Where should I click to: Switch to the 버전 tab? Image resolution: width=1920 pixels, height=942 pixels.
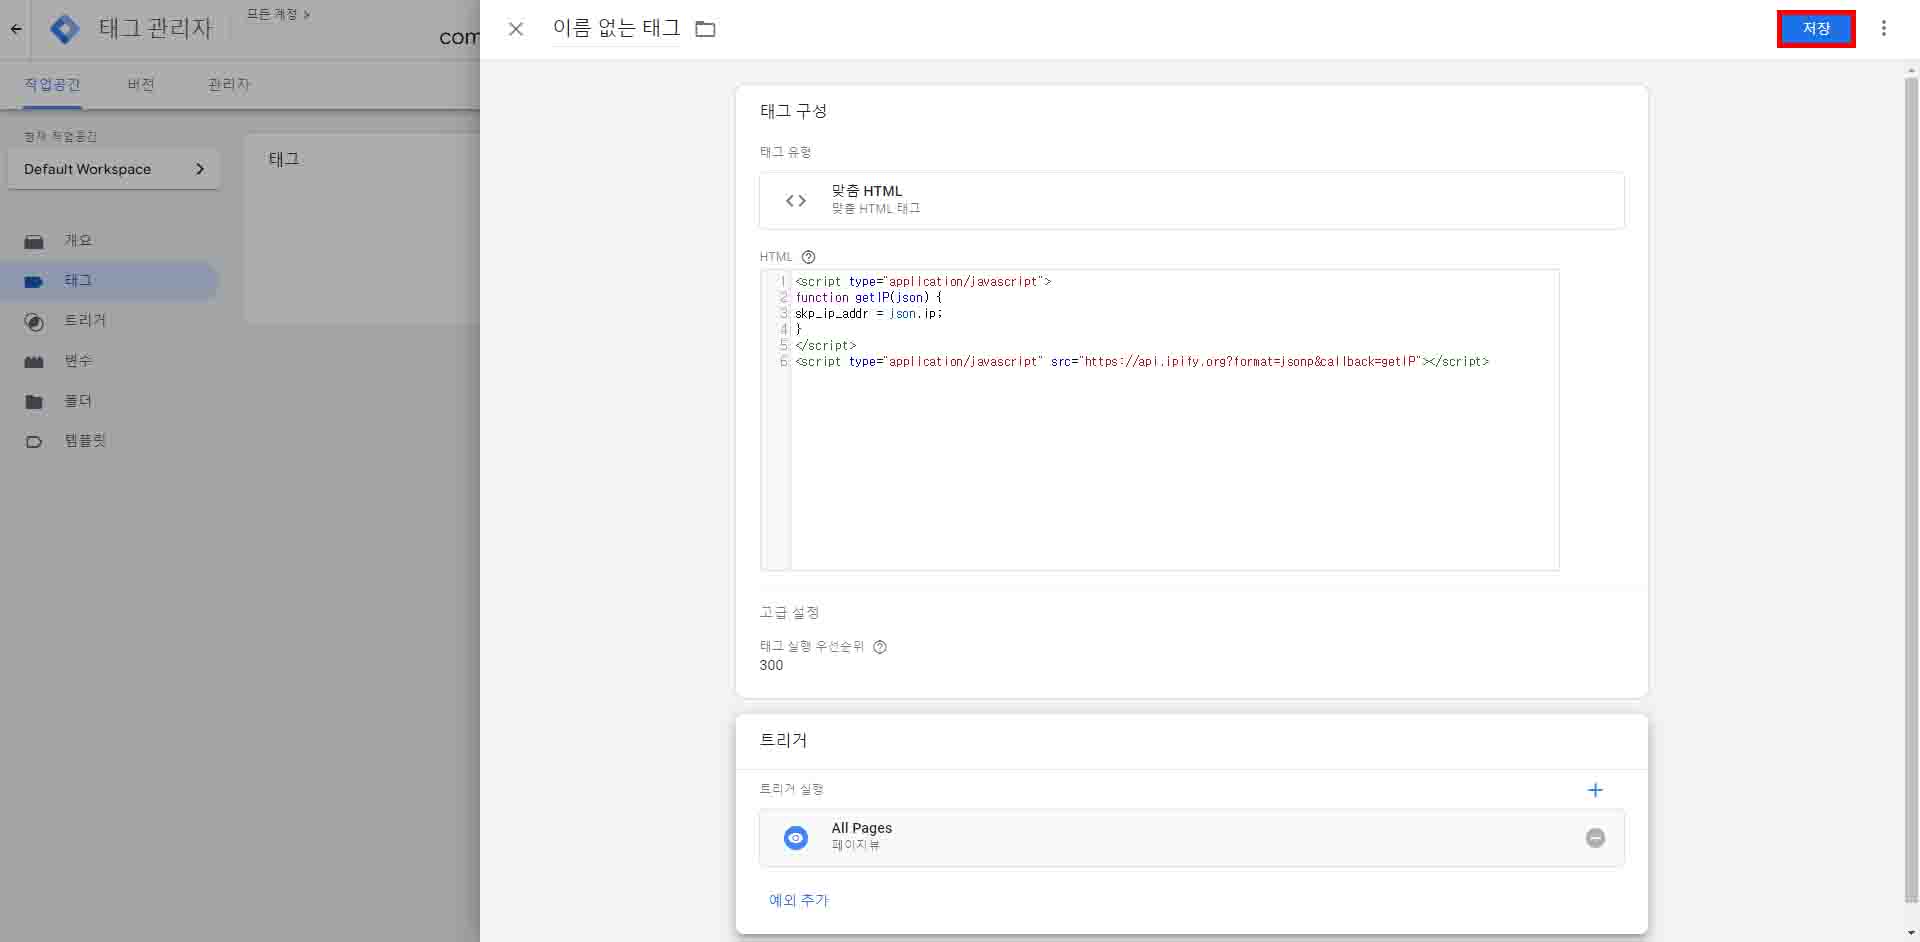[141, 84]
